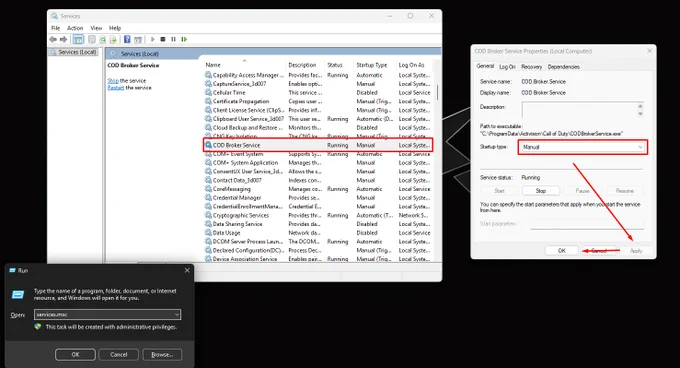Click the Stop button in Properties dialog
This screenshot has height=368, width=680.
pyautogui.click(x=541, y=191)
